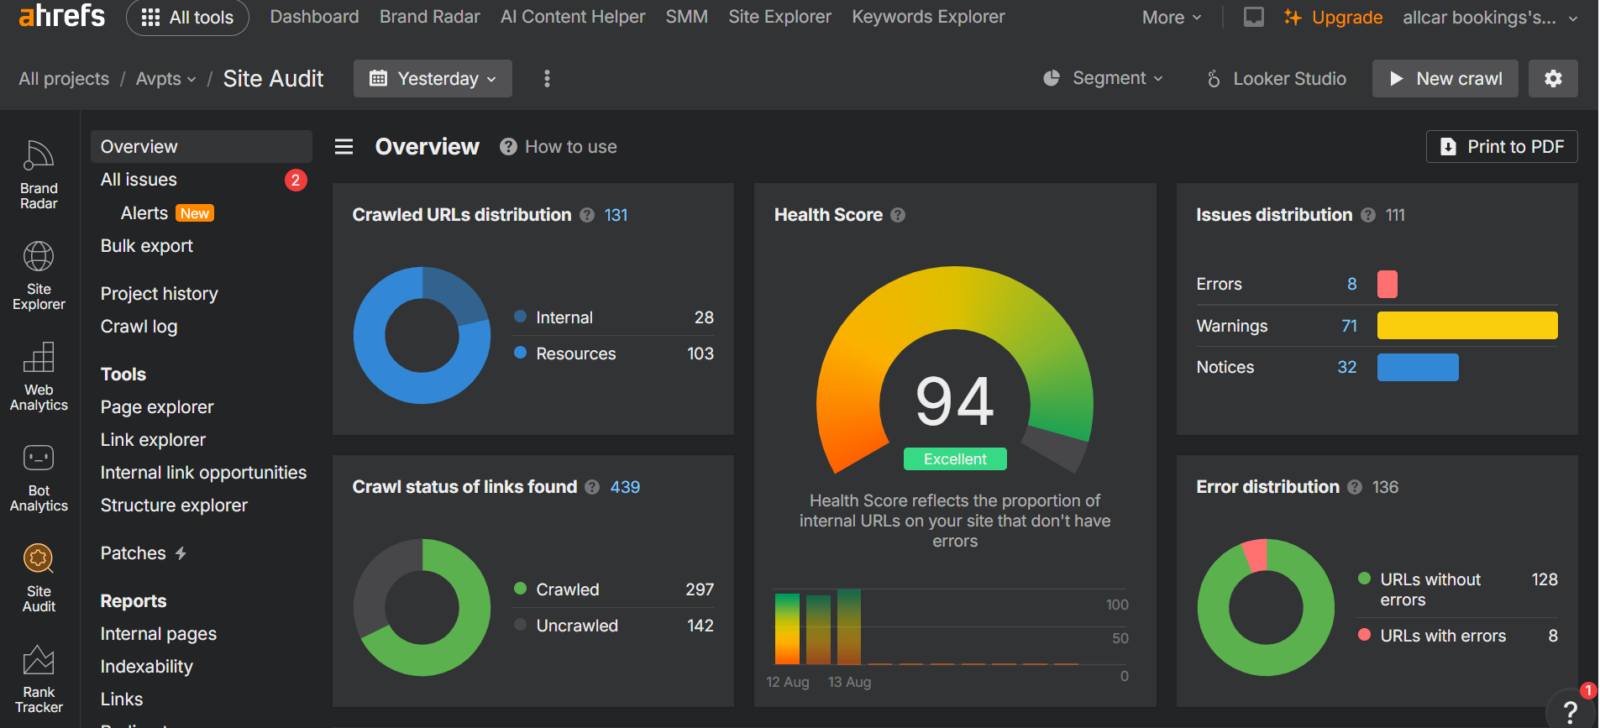Open Structure explorer

click(x=174, y=506)
